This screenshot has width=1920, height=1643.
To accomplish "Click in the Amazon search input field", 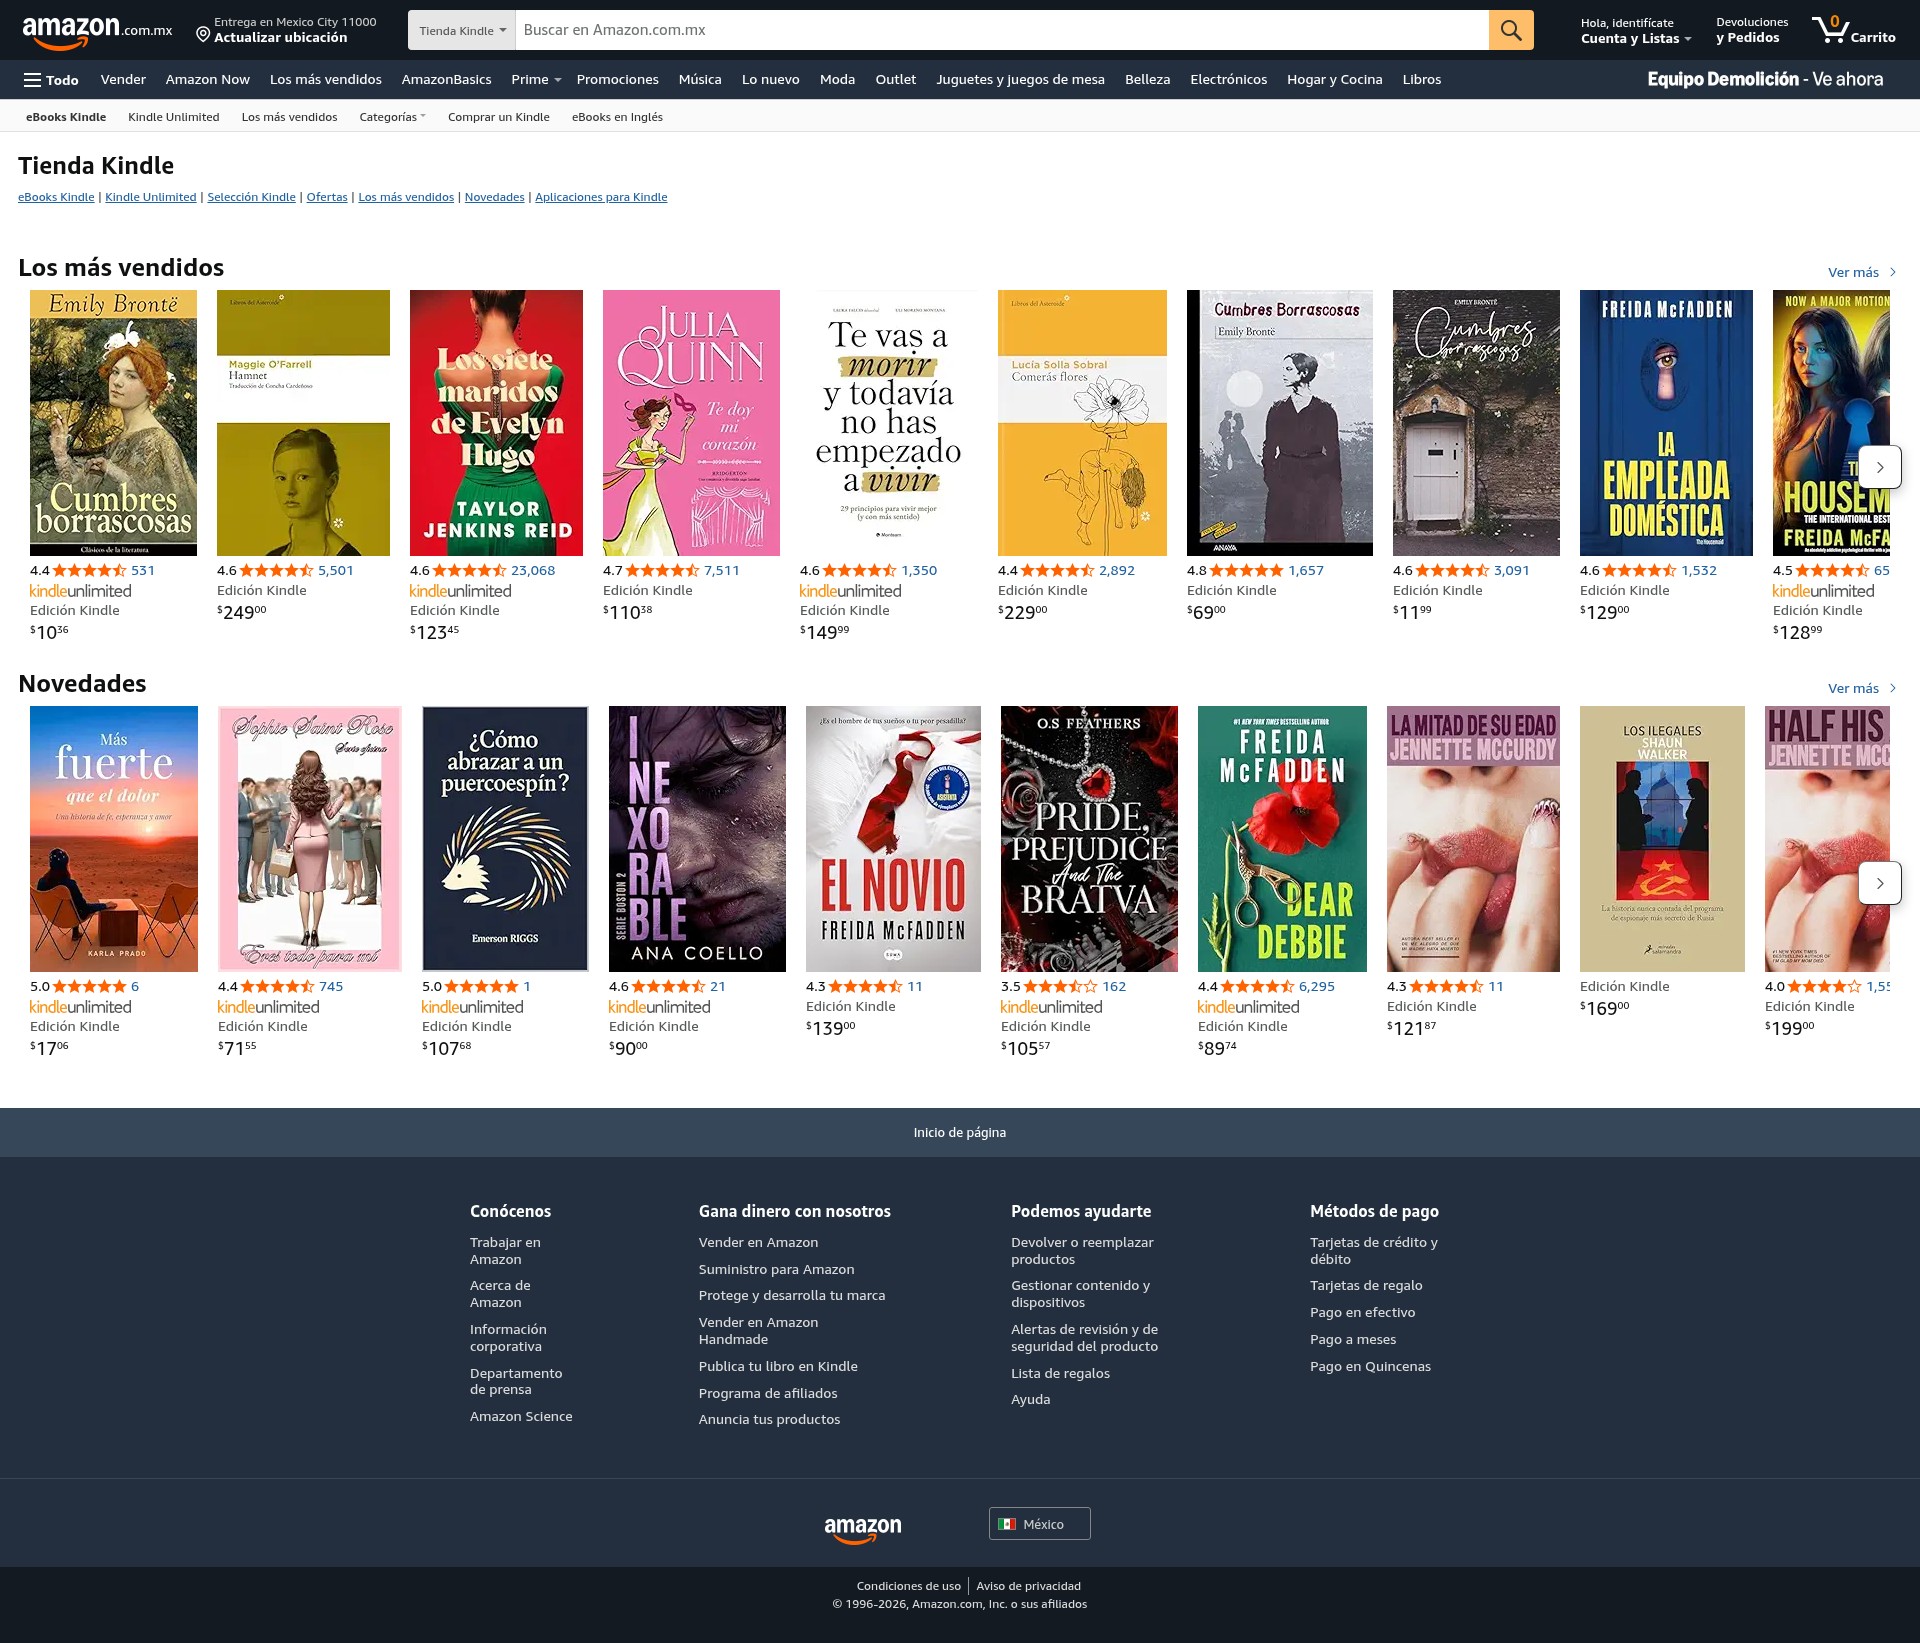I will [x=1002, y=30].
